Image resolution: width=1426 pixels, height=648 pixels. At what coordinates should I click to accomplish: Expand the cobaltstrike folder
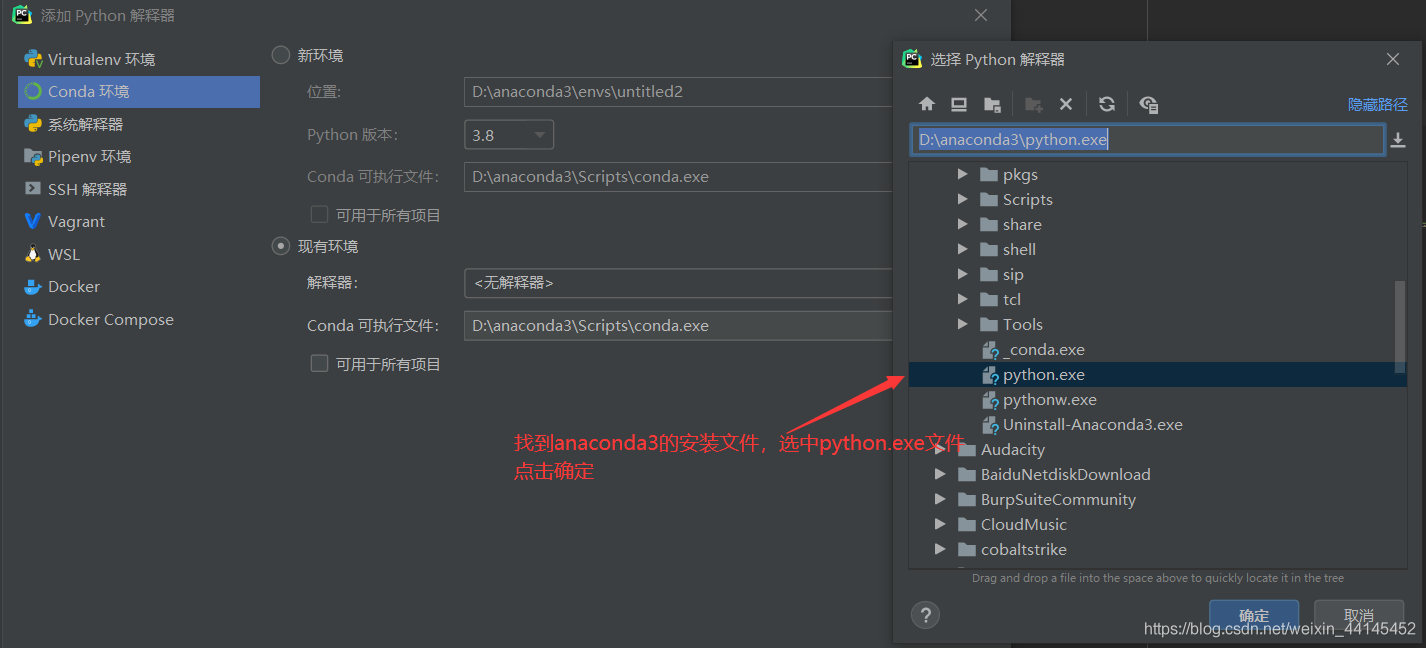pyautogui.click(x=940, y=549)
